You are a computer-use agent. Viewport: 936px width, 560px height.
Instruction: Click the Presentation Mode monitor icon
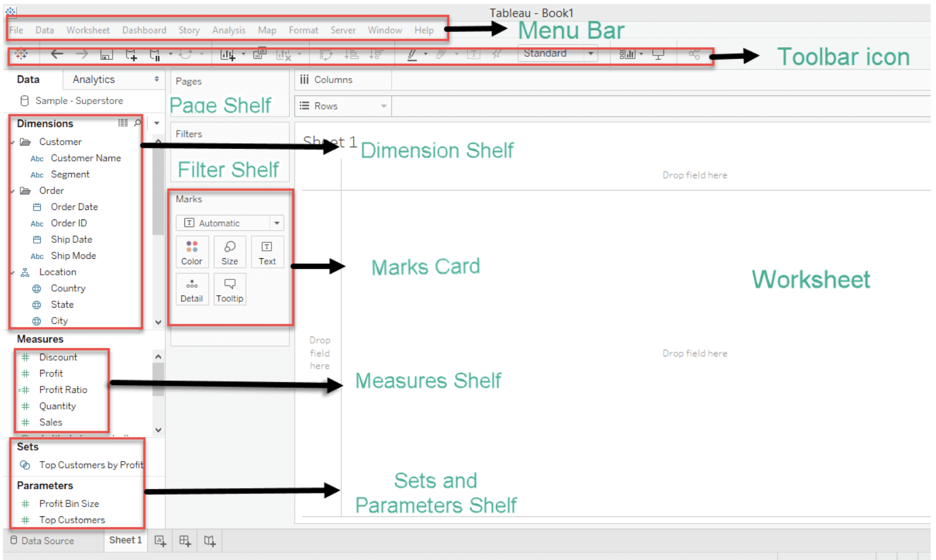(658, 54)
